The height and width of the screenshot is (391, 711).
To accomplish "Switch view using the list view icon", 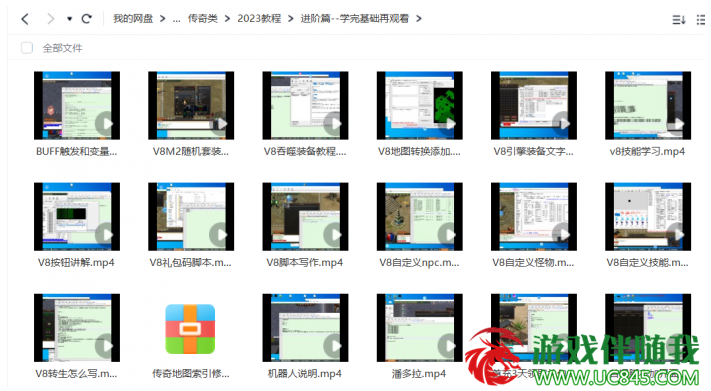I will click(701, 20).
